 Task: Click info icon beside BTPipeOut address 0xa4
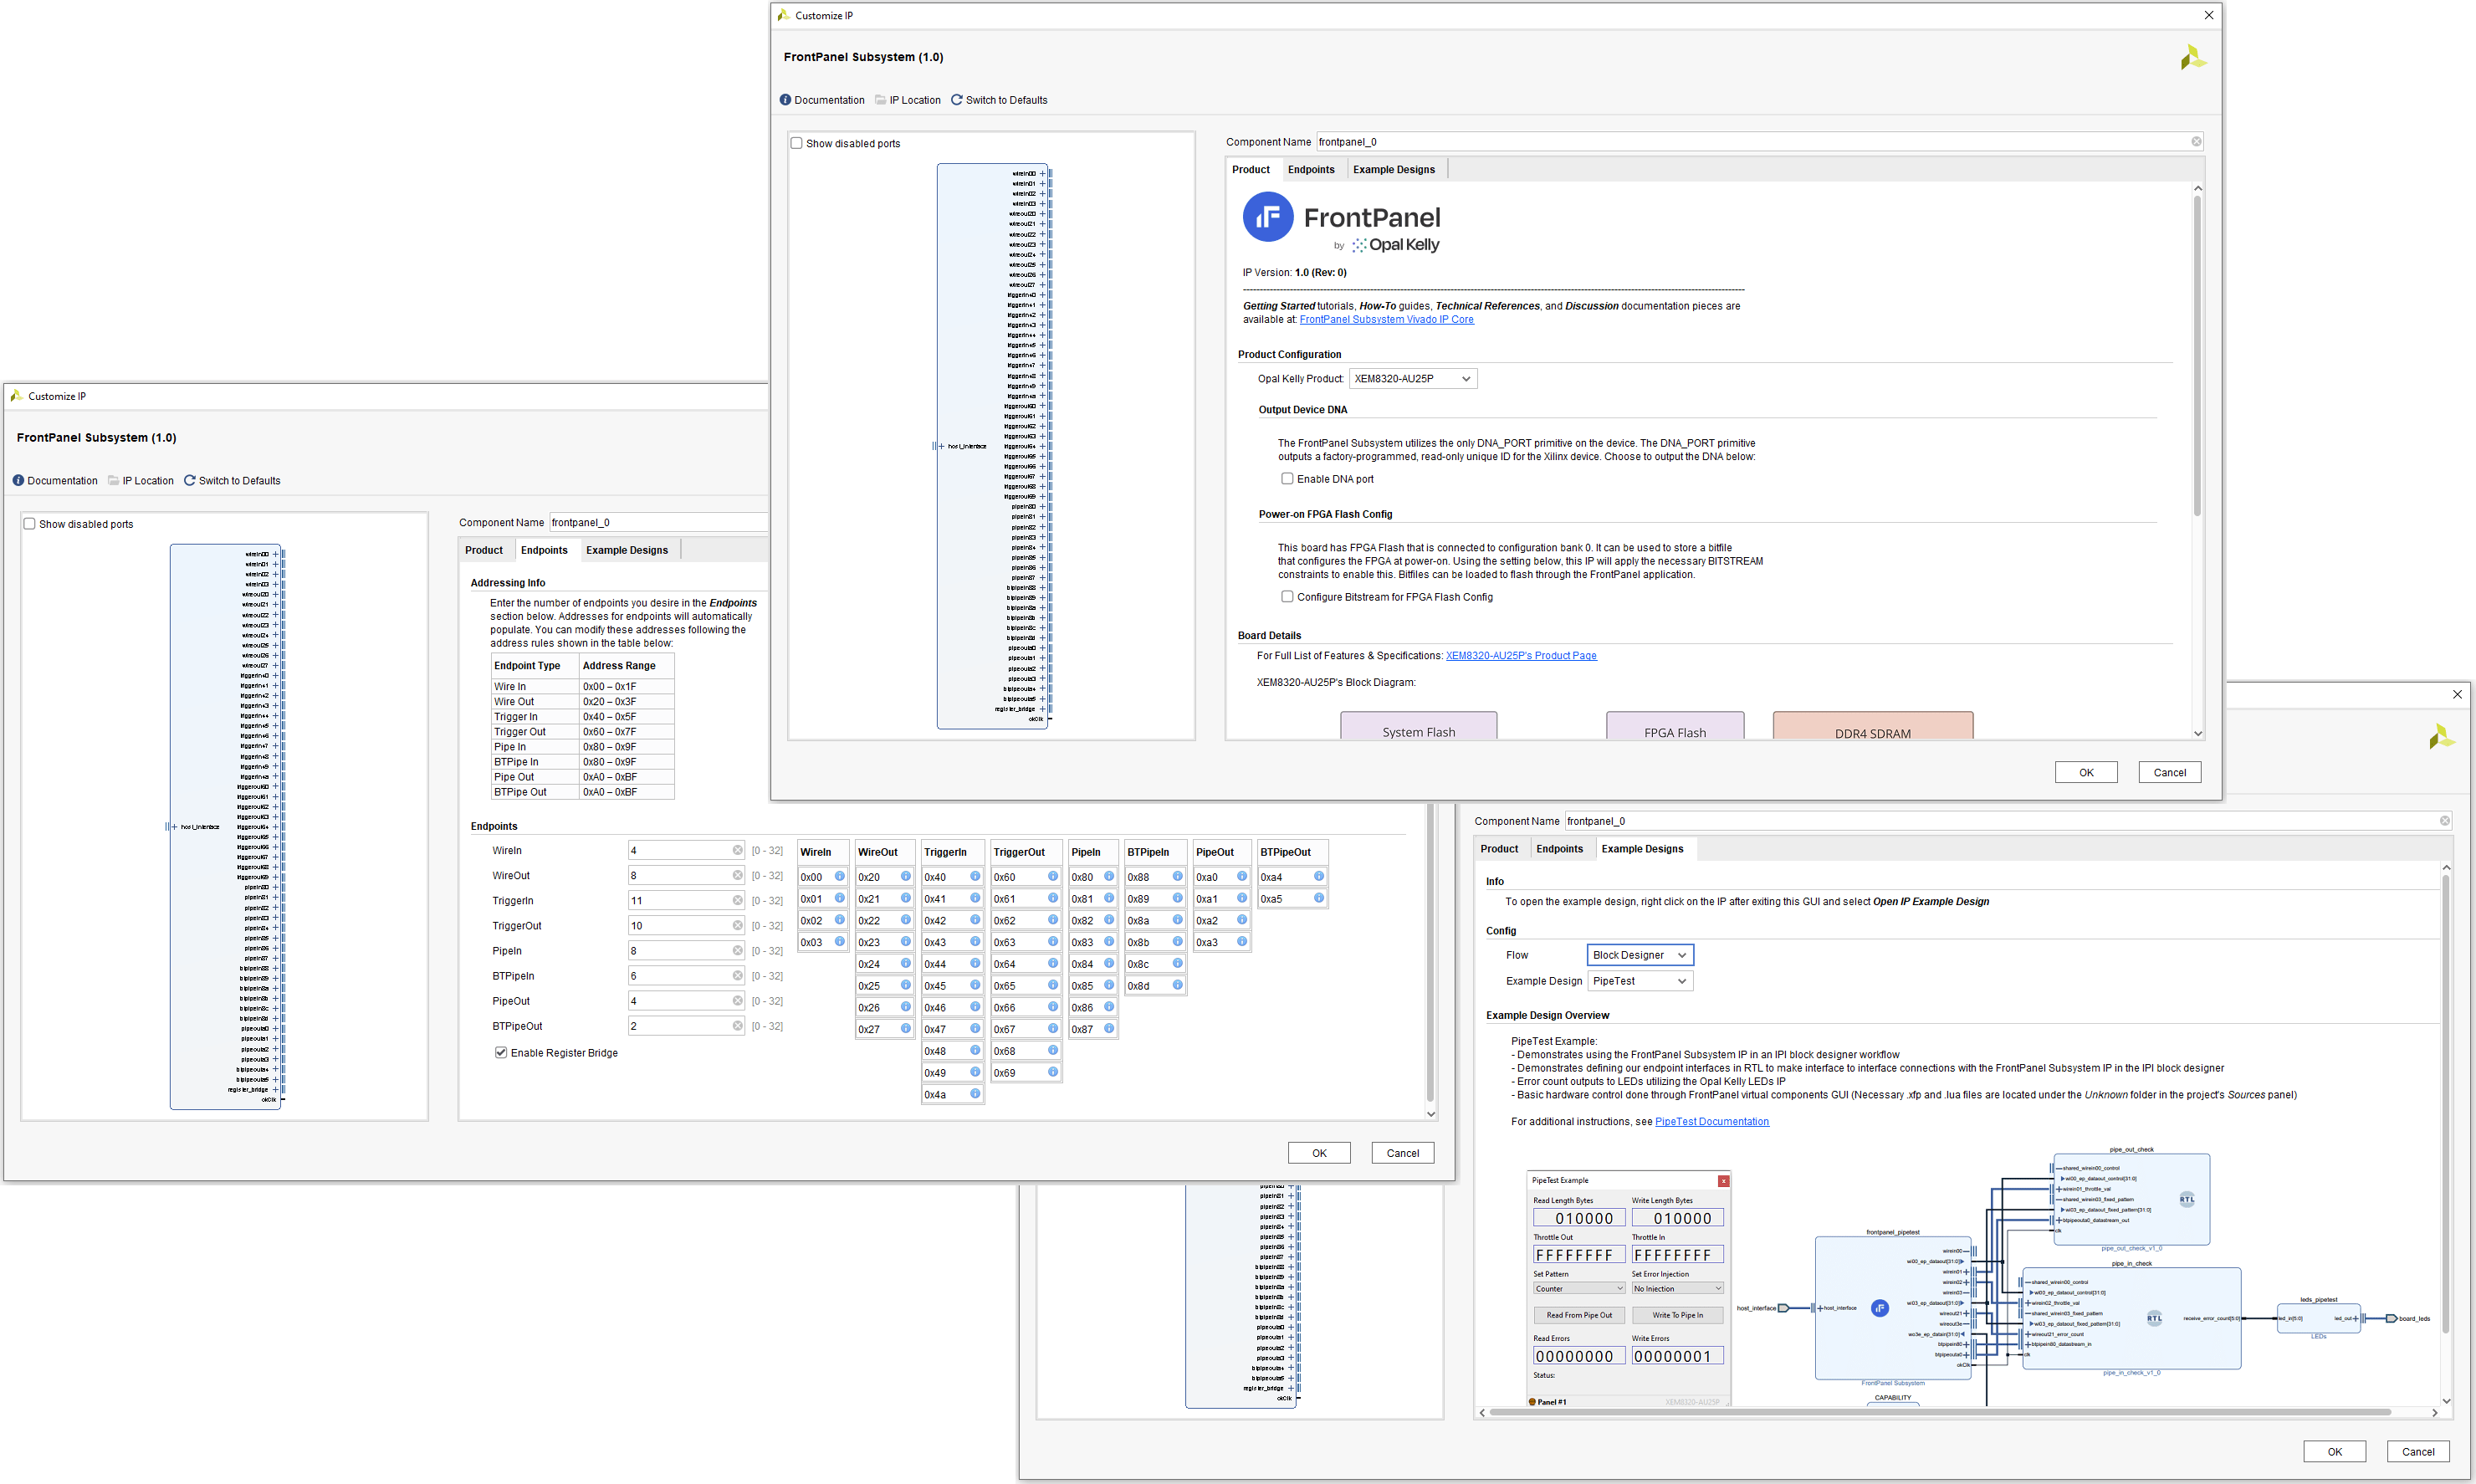click(x=1319, y=876)
